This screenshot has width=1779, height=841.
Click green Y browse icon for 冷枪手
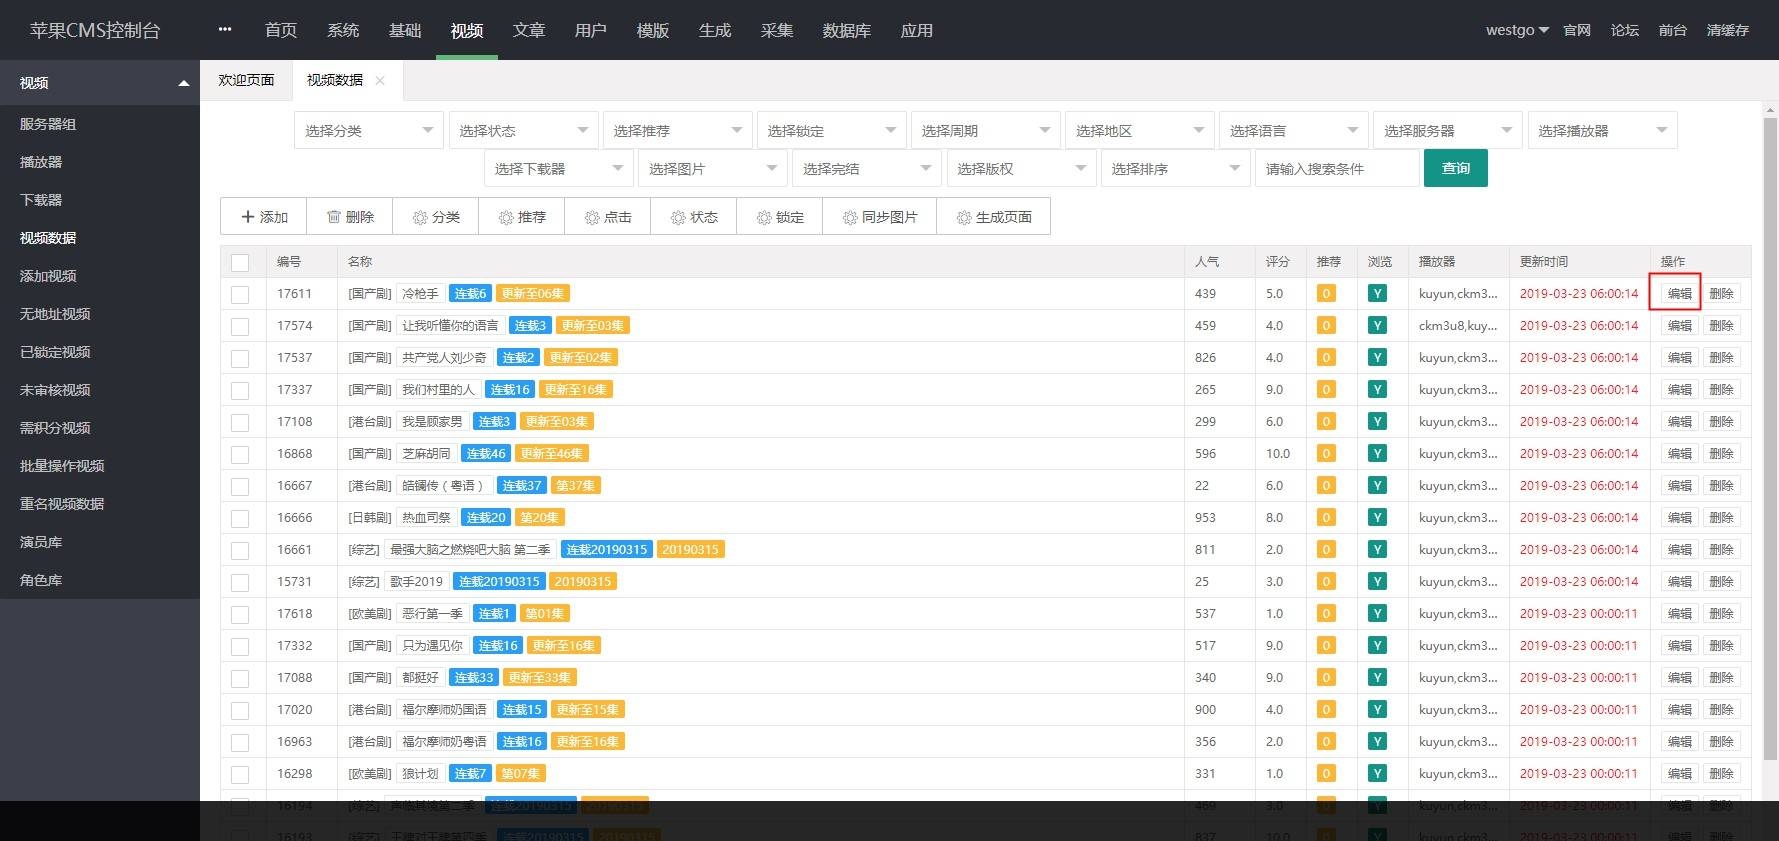tap(1377, 294)
